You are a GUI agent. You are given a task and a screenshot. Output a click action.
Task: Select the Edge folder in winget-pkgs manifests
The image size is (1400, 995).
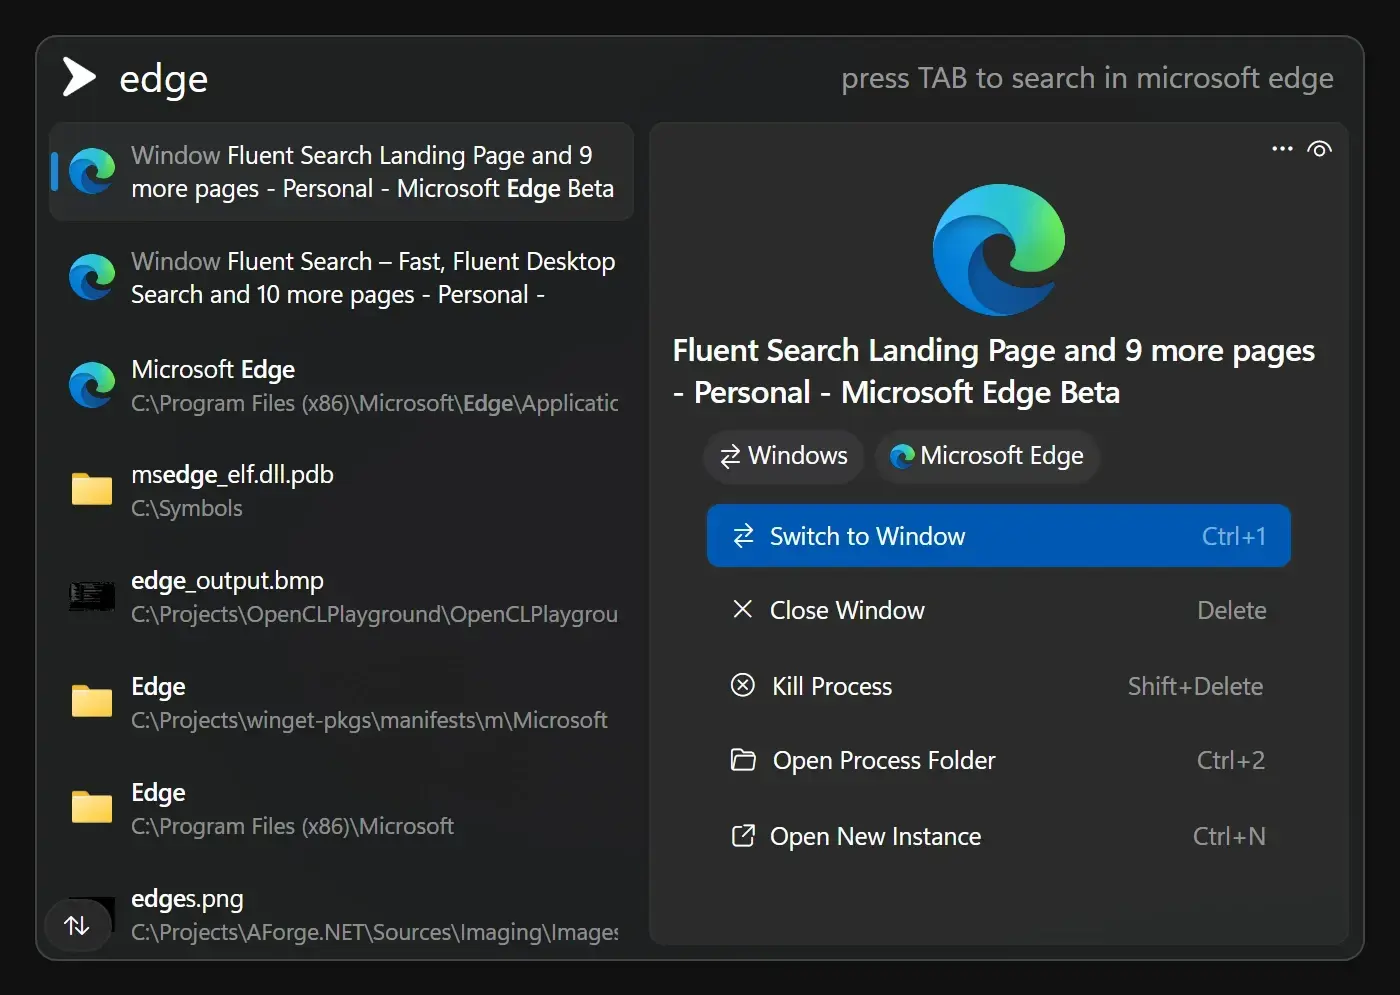point(342,703)
